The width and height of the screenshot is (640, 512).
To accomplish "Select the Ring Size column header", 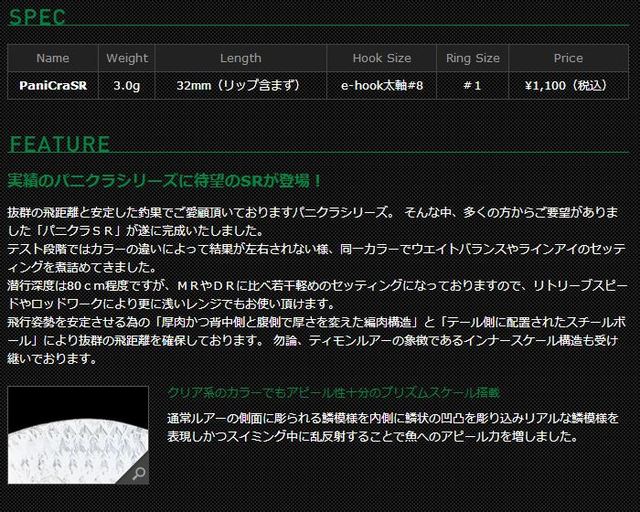I will [473, 58].
